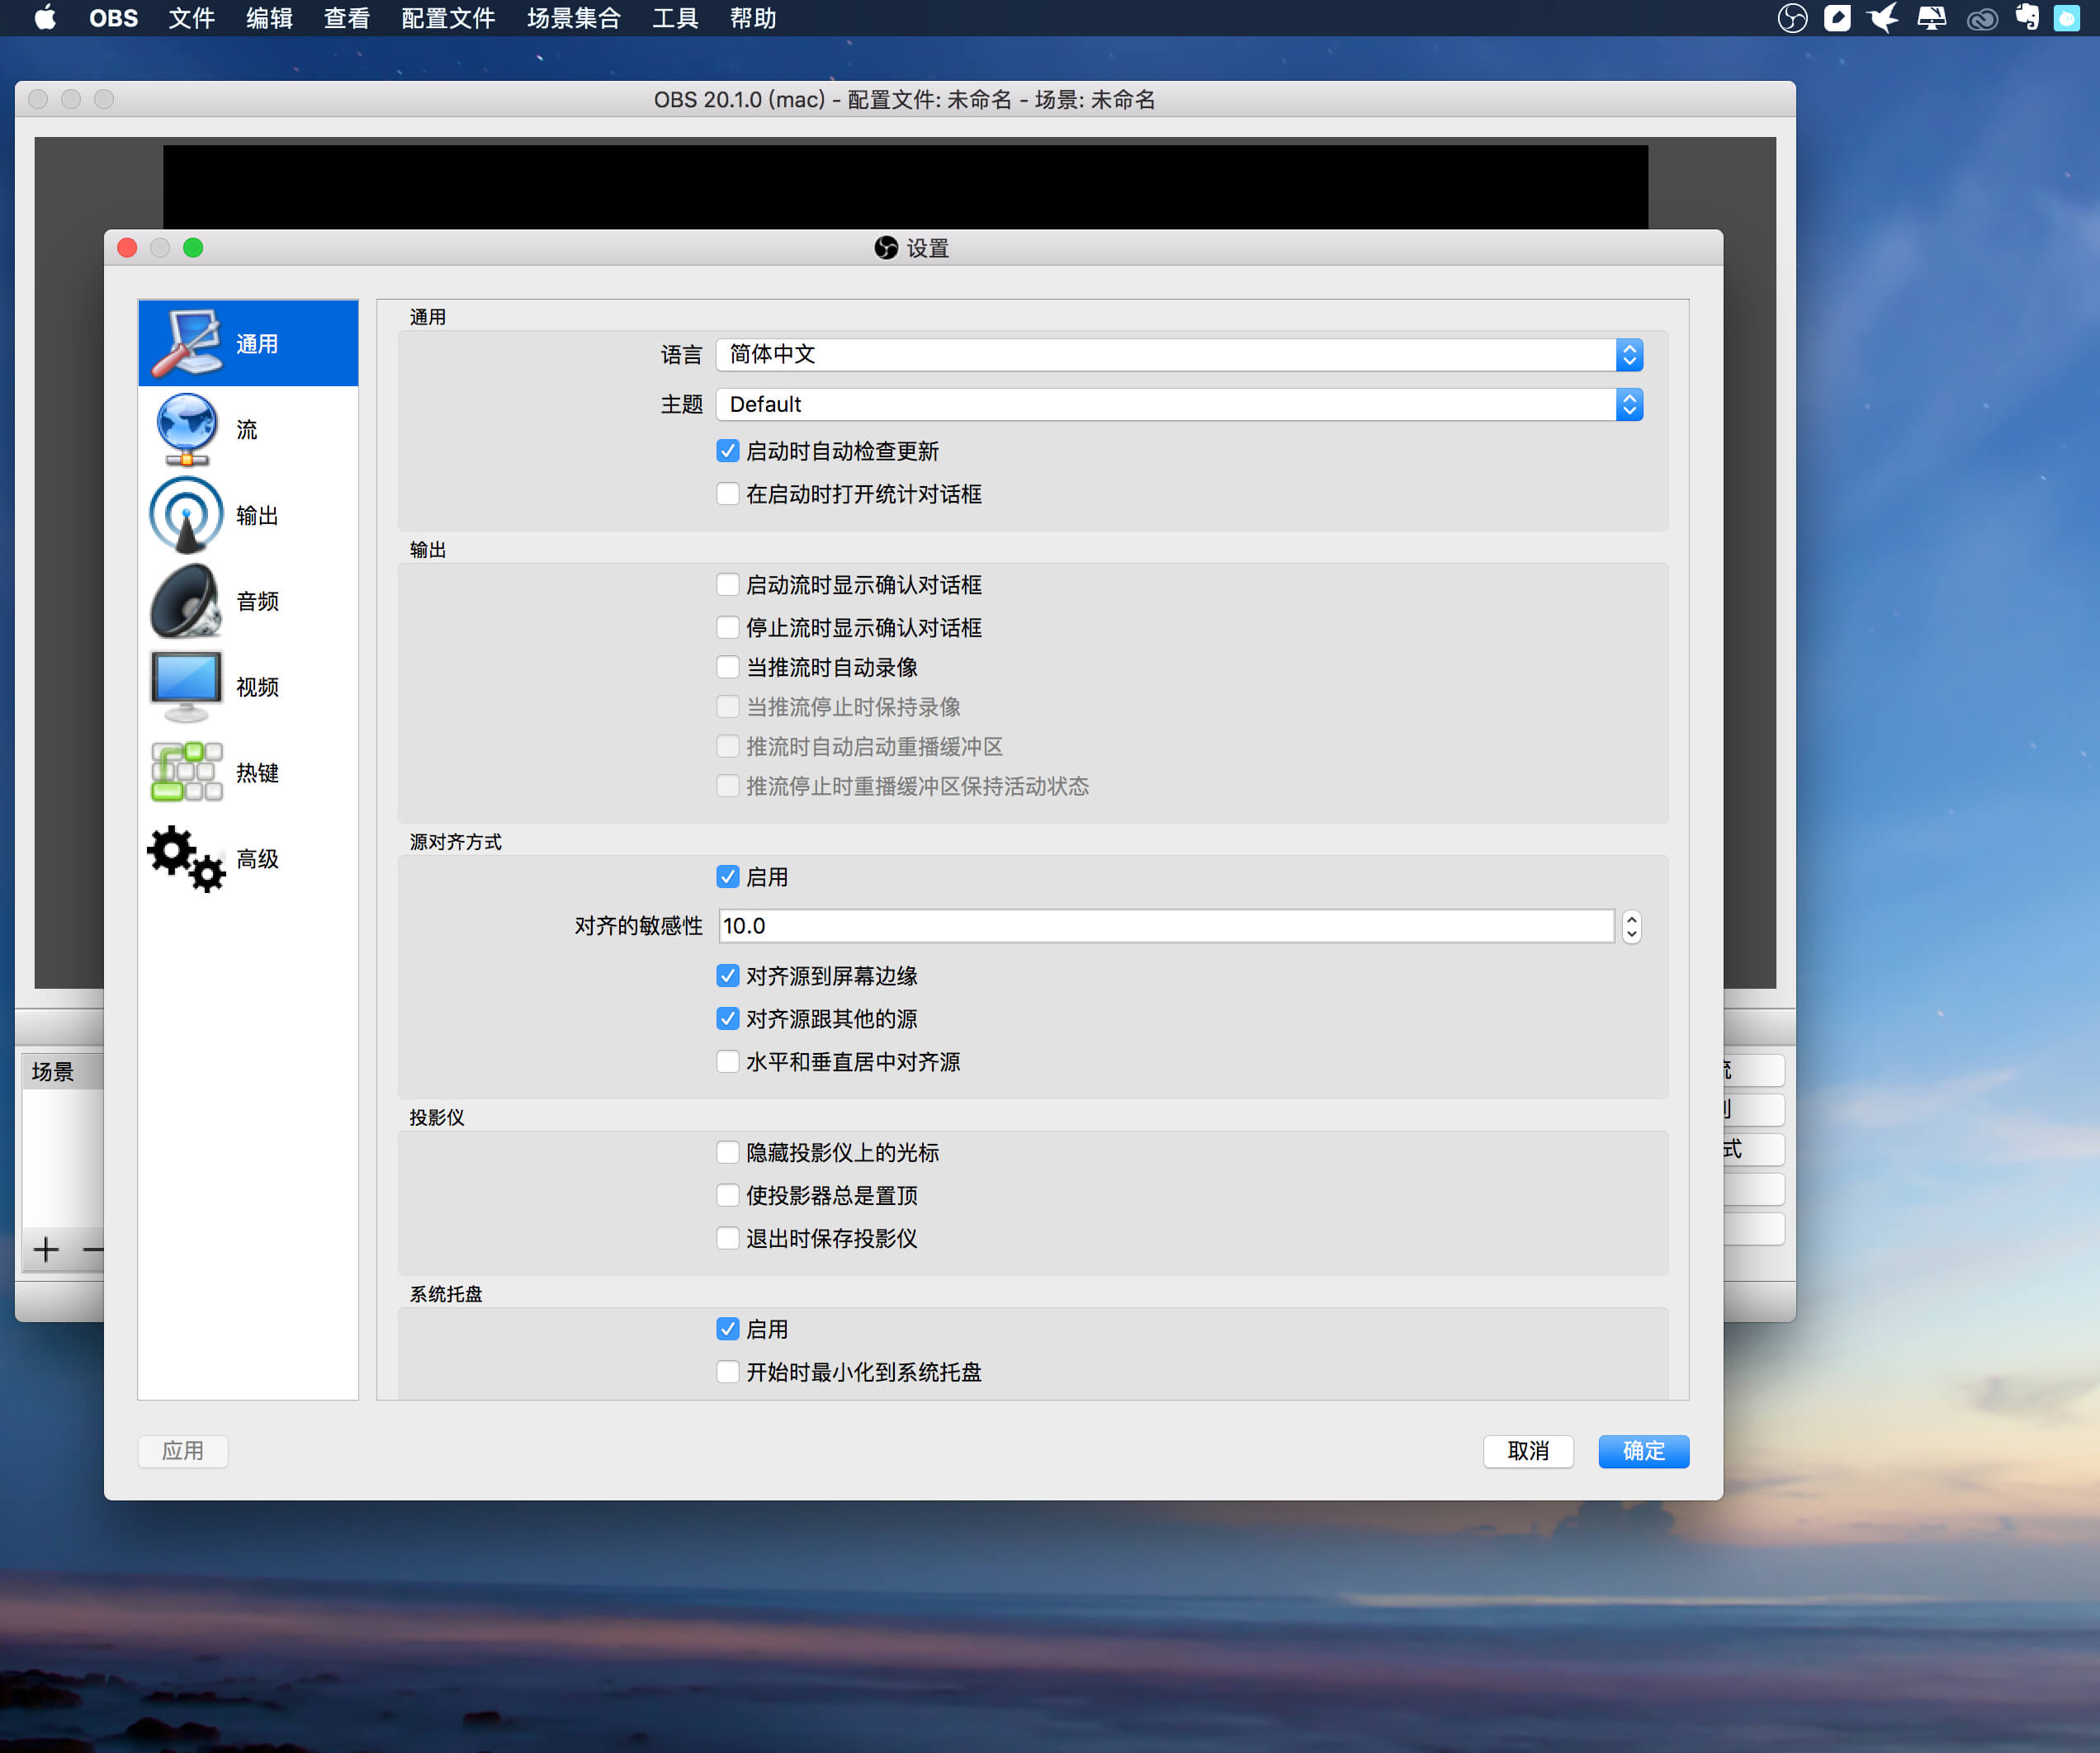
Task: Click the light blue app icon in menu bar
Action: pyautogui.click(x=2067, y=18)
